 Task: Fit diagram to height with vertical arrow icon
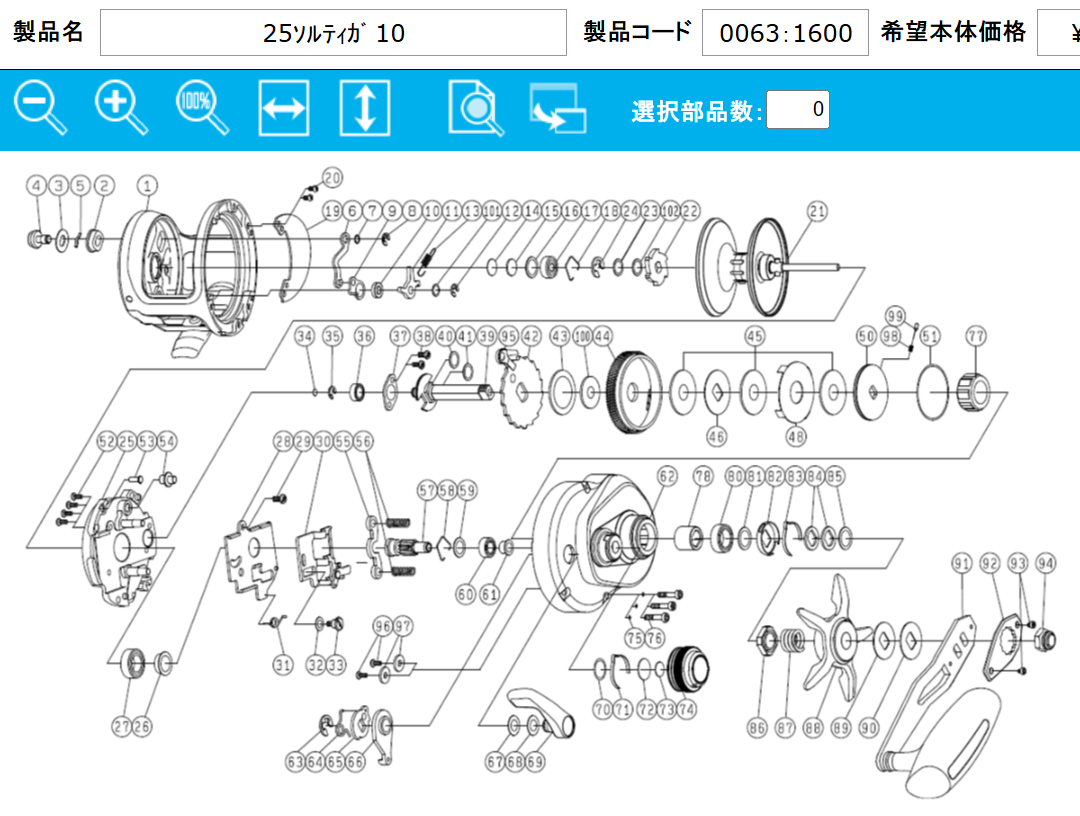pyautogui.click(x=364, y=109)
